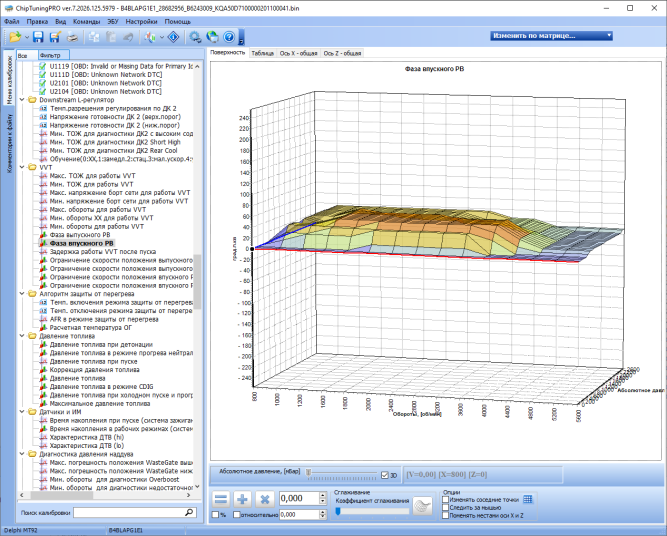The width and height of the screenshot is (667, 536).
Task: Click the 0,000 value input field
Action: tap(299, 499)
